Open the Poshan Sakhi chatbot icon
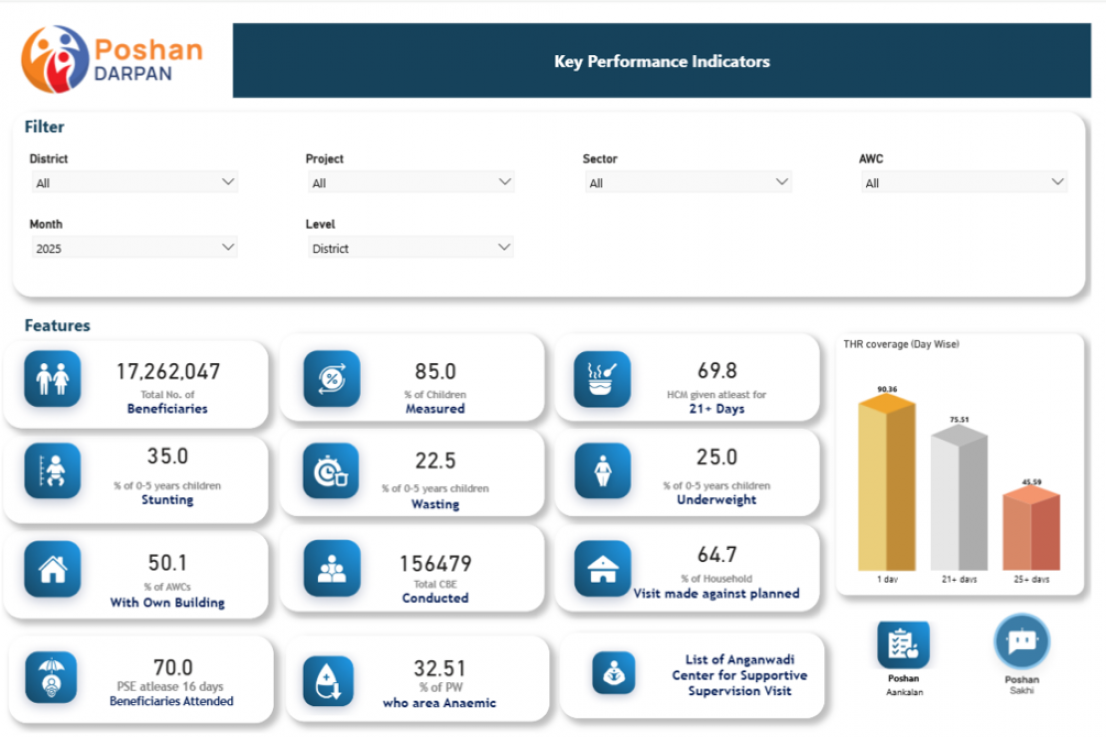Image resolution: width=1106 pixels, height=737 pixels. click(x=1021, y=642)
